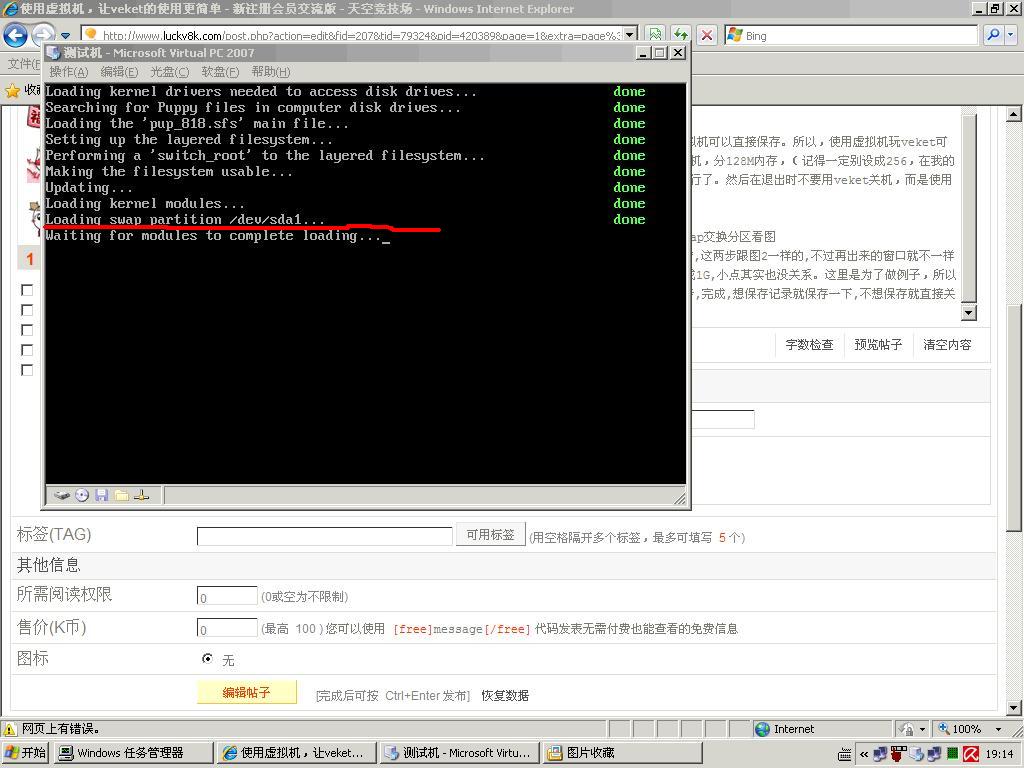The image size is (1024, 768).
Task: Open the 软盘(F) menu in Virtual PC
Action: click(x=220, y=72)
